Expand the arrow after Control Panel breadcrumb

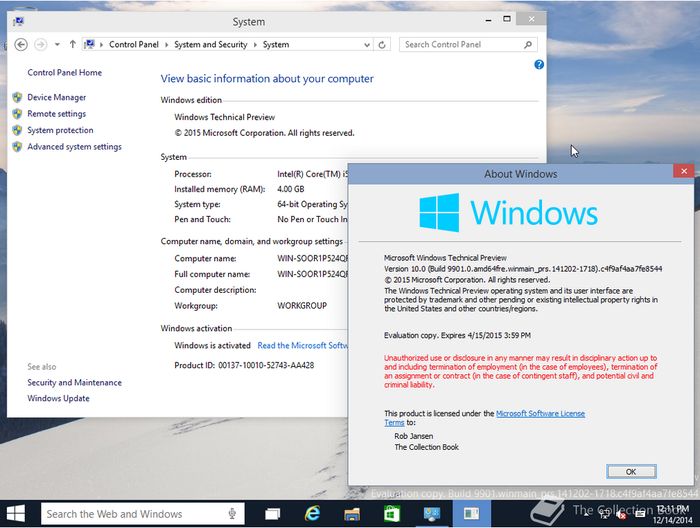(x=168, y=44)
